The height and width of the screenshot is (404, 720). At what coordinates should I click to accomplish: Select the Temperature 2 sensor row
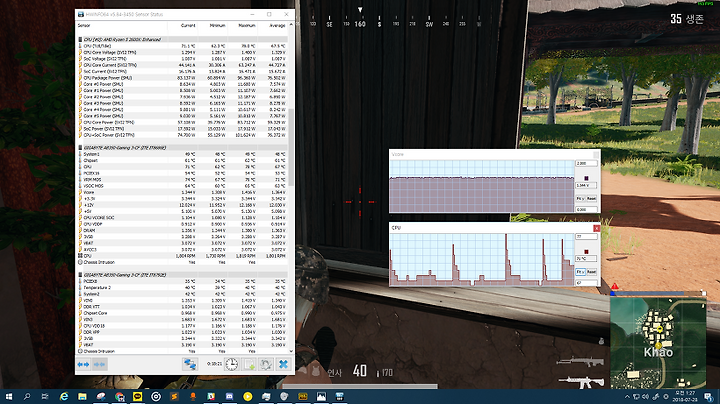pos(182,287)
